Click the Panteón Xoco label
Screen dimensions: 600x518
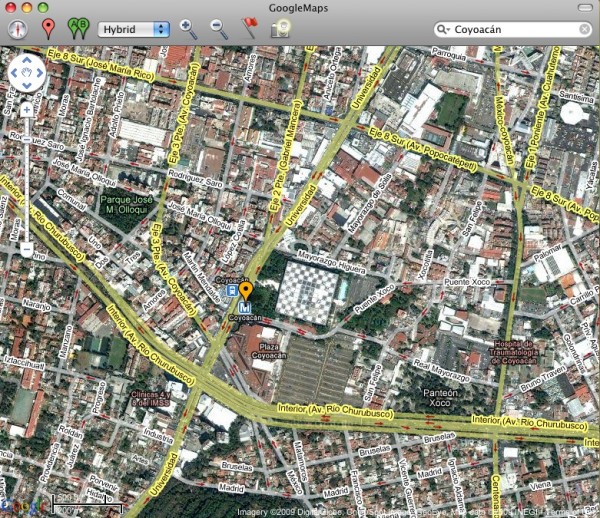(x=440, y=397)
